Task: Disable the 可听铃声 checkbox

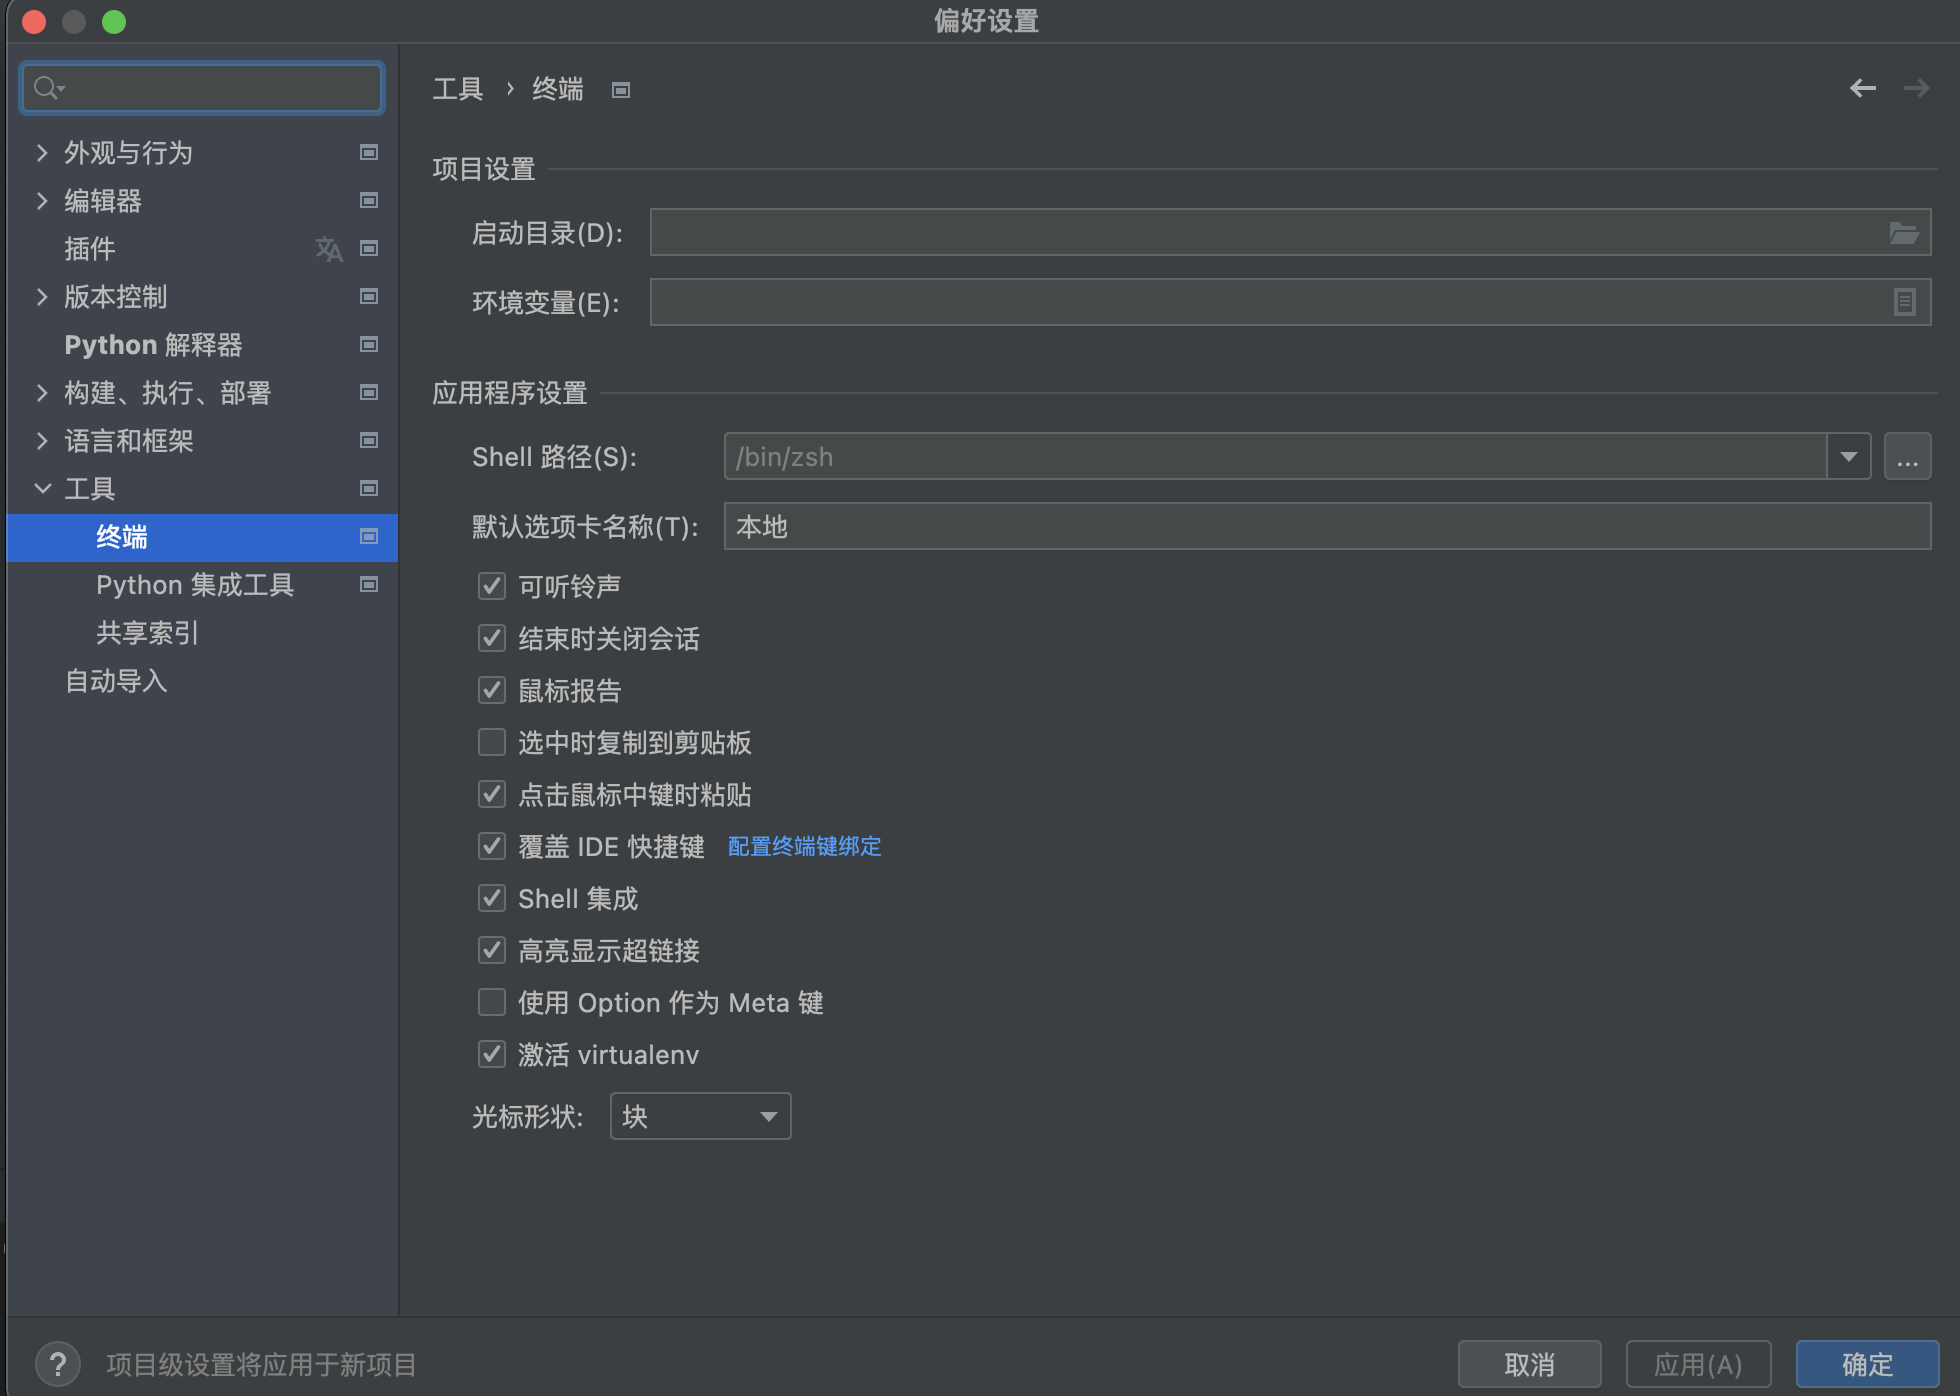Action: coord(492,586)
